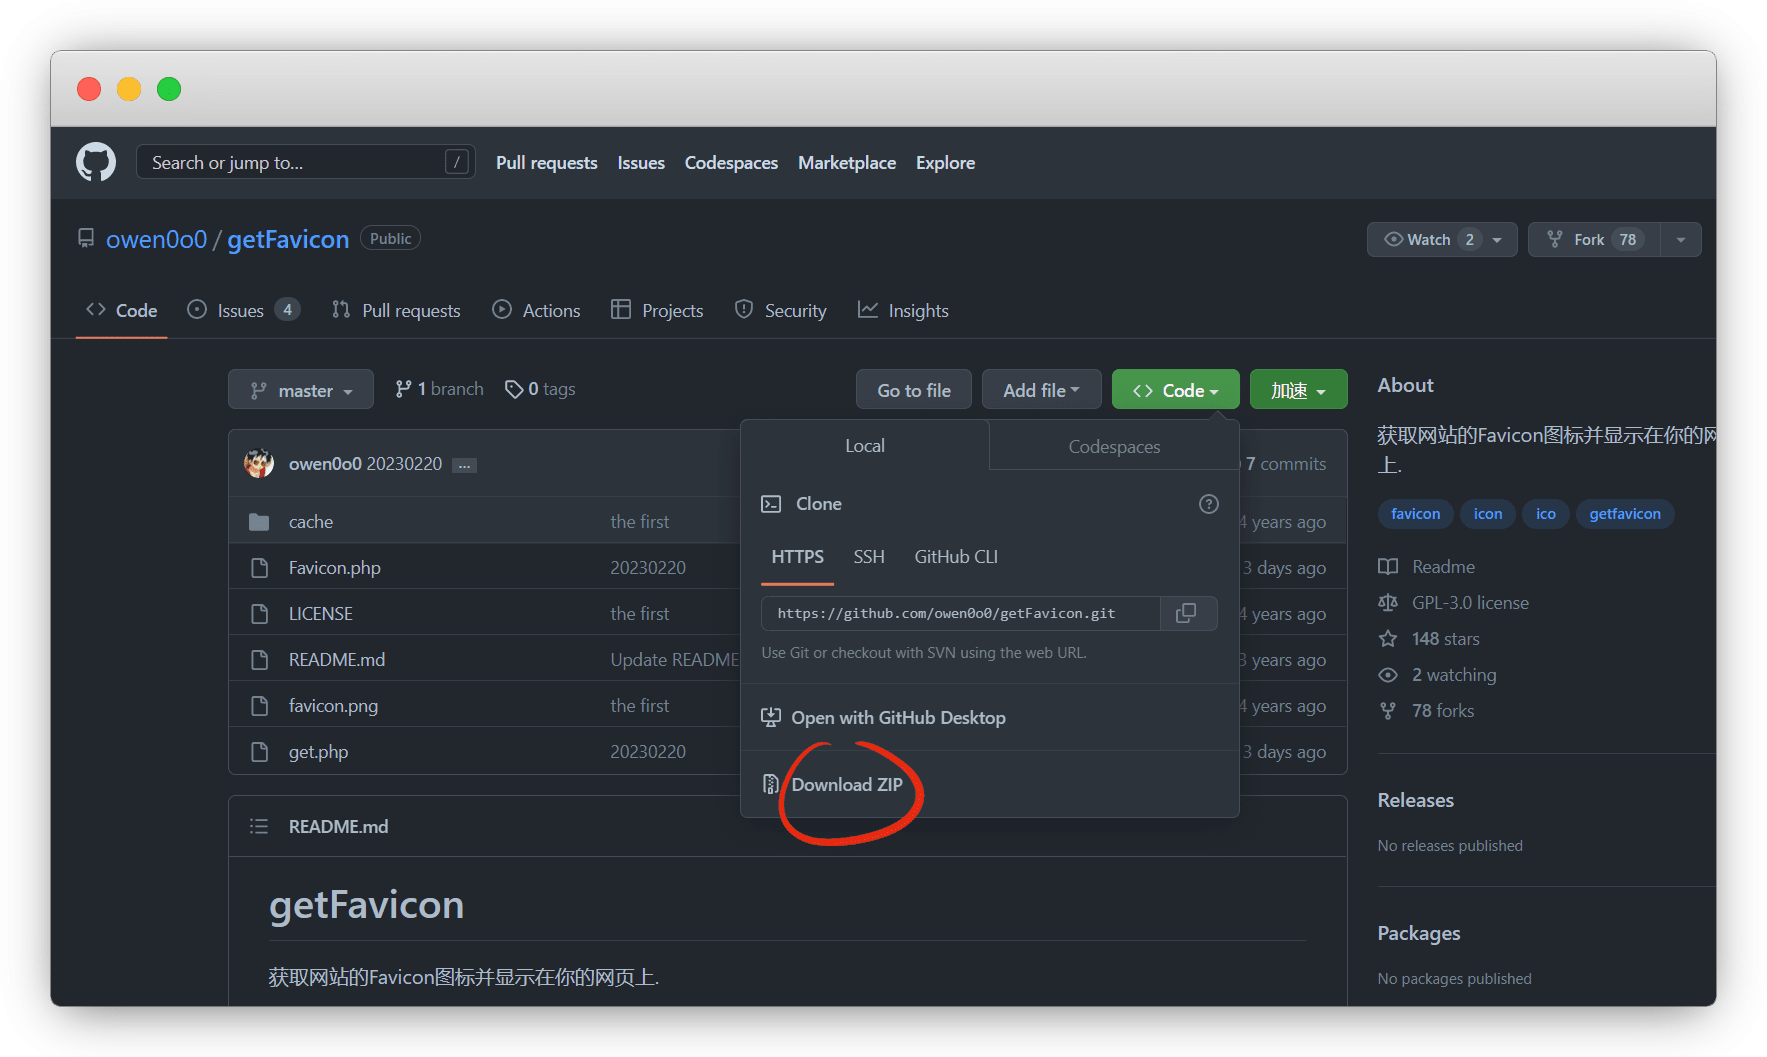Switch to the Codespaces tab
Viewport: 1767px width, 1057px height.
coord(1113,447)
